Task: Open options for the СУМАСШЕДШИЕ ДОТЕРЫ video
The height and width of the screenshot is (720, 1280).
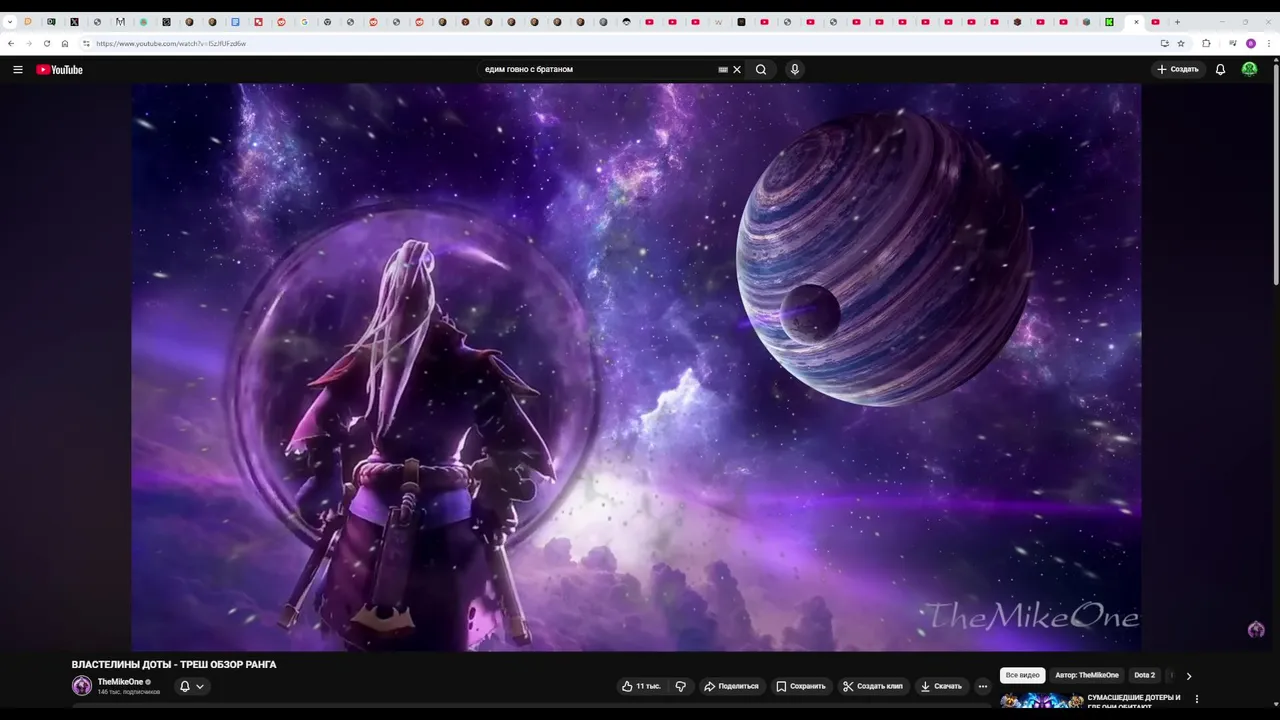Action: [x=1197, y=699]
